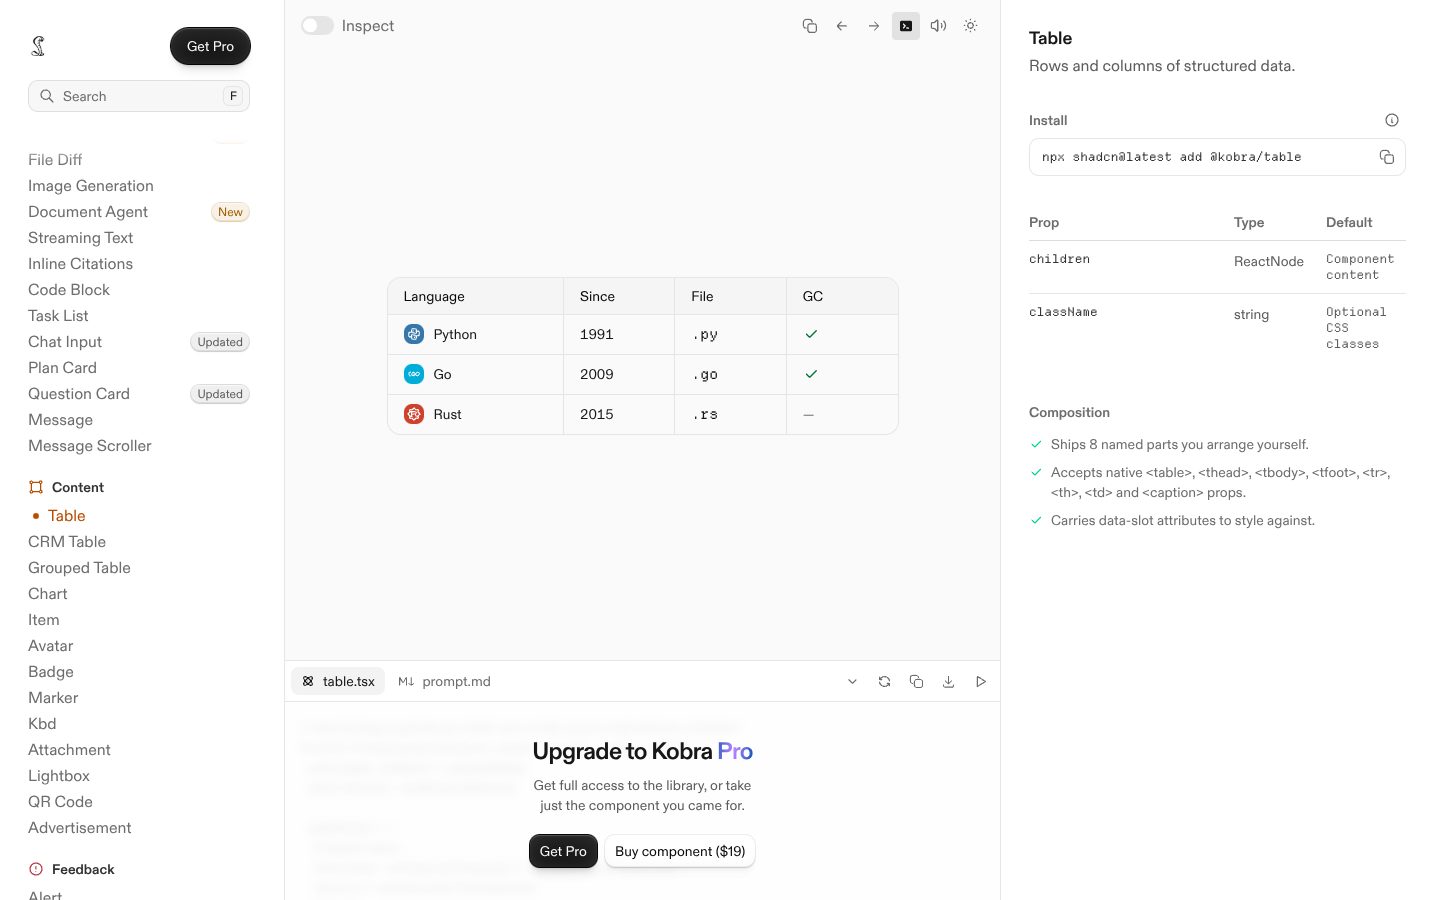Toggle the terminal icon in top toolbar

click(x=906, y=26)
